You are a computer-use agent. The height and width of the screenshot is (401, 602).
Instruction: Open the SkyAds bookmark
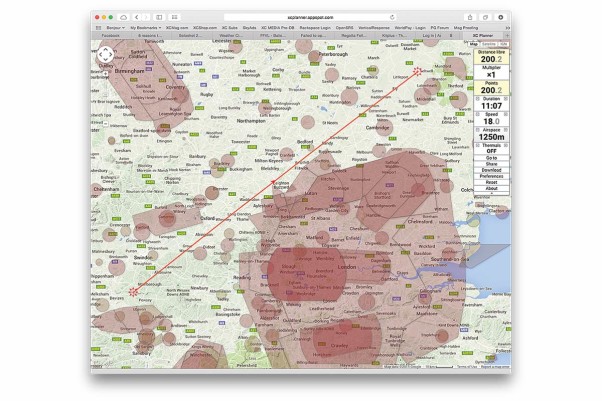point(249,28)
